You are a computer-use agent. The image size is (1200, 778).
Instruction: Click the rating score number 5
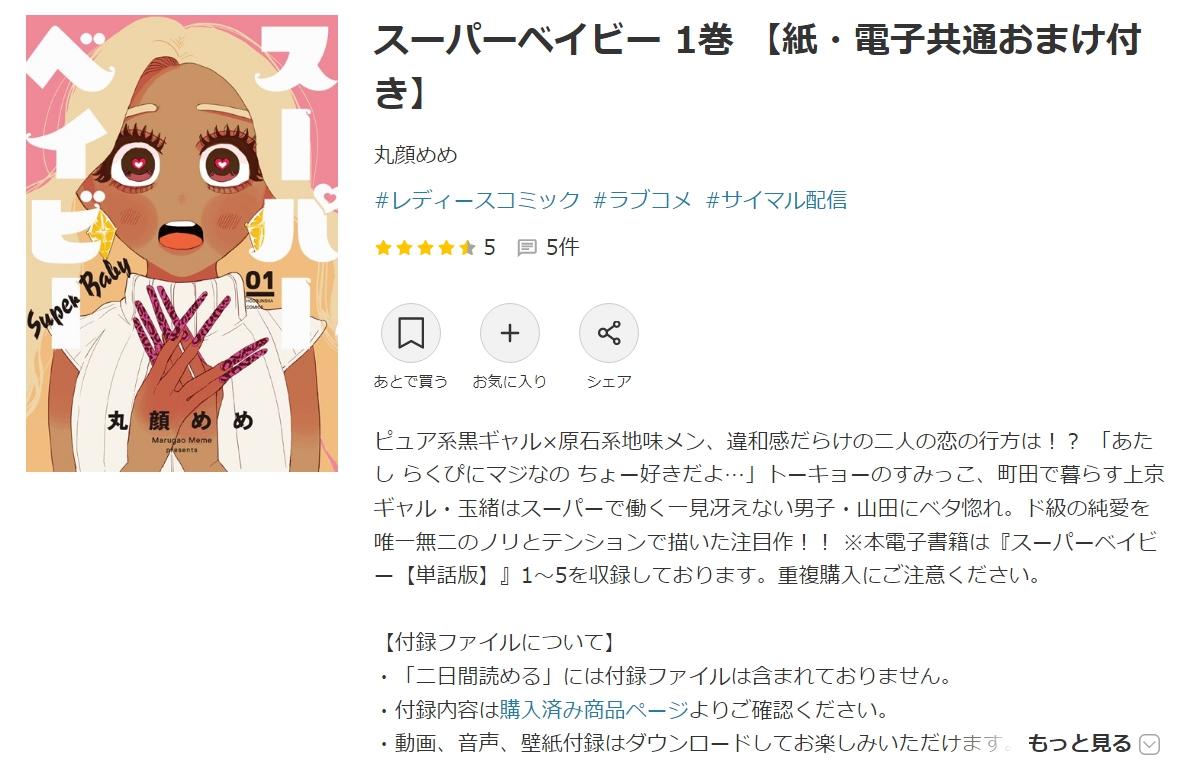click(489, 248)
